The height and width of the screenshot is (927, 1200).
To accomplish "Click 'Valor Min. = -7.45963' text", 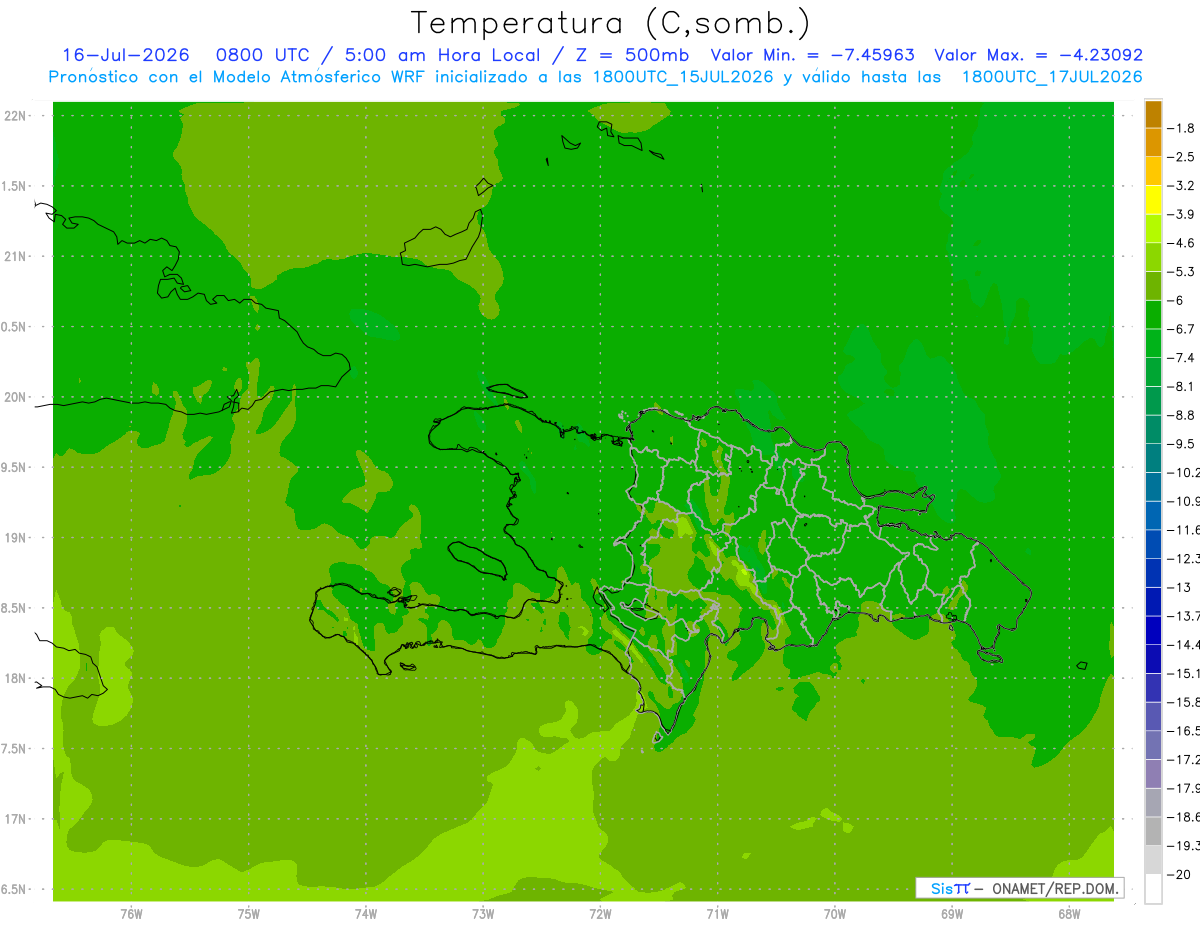I will pyautogui.click(x=812, y=55).
